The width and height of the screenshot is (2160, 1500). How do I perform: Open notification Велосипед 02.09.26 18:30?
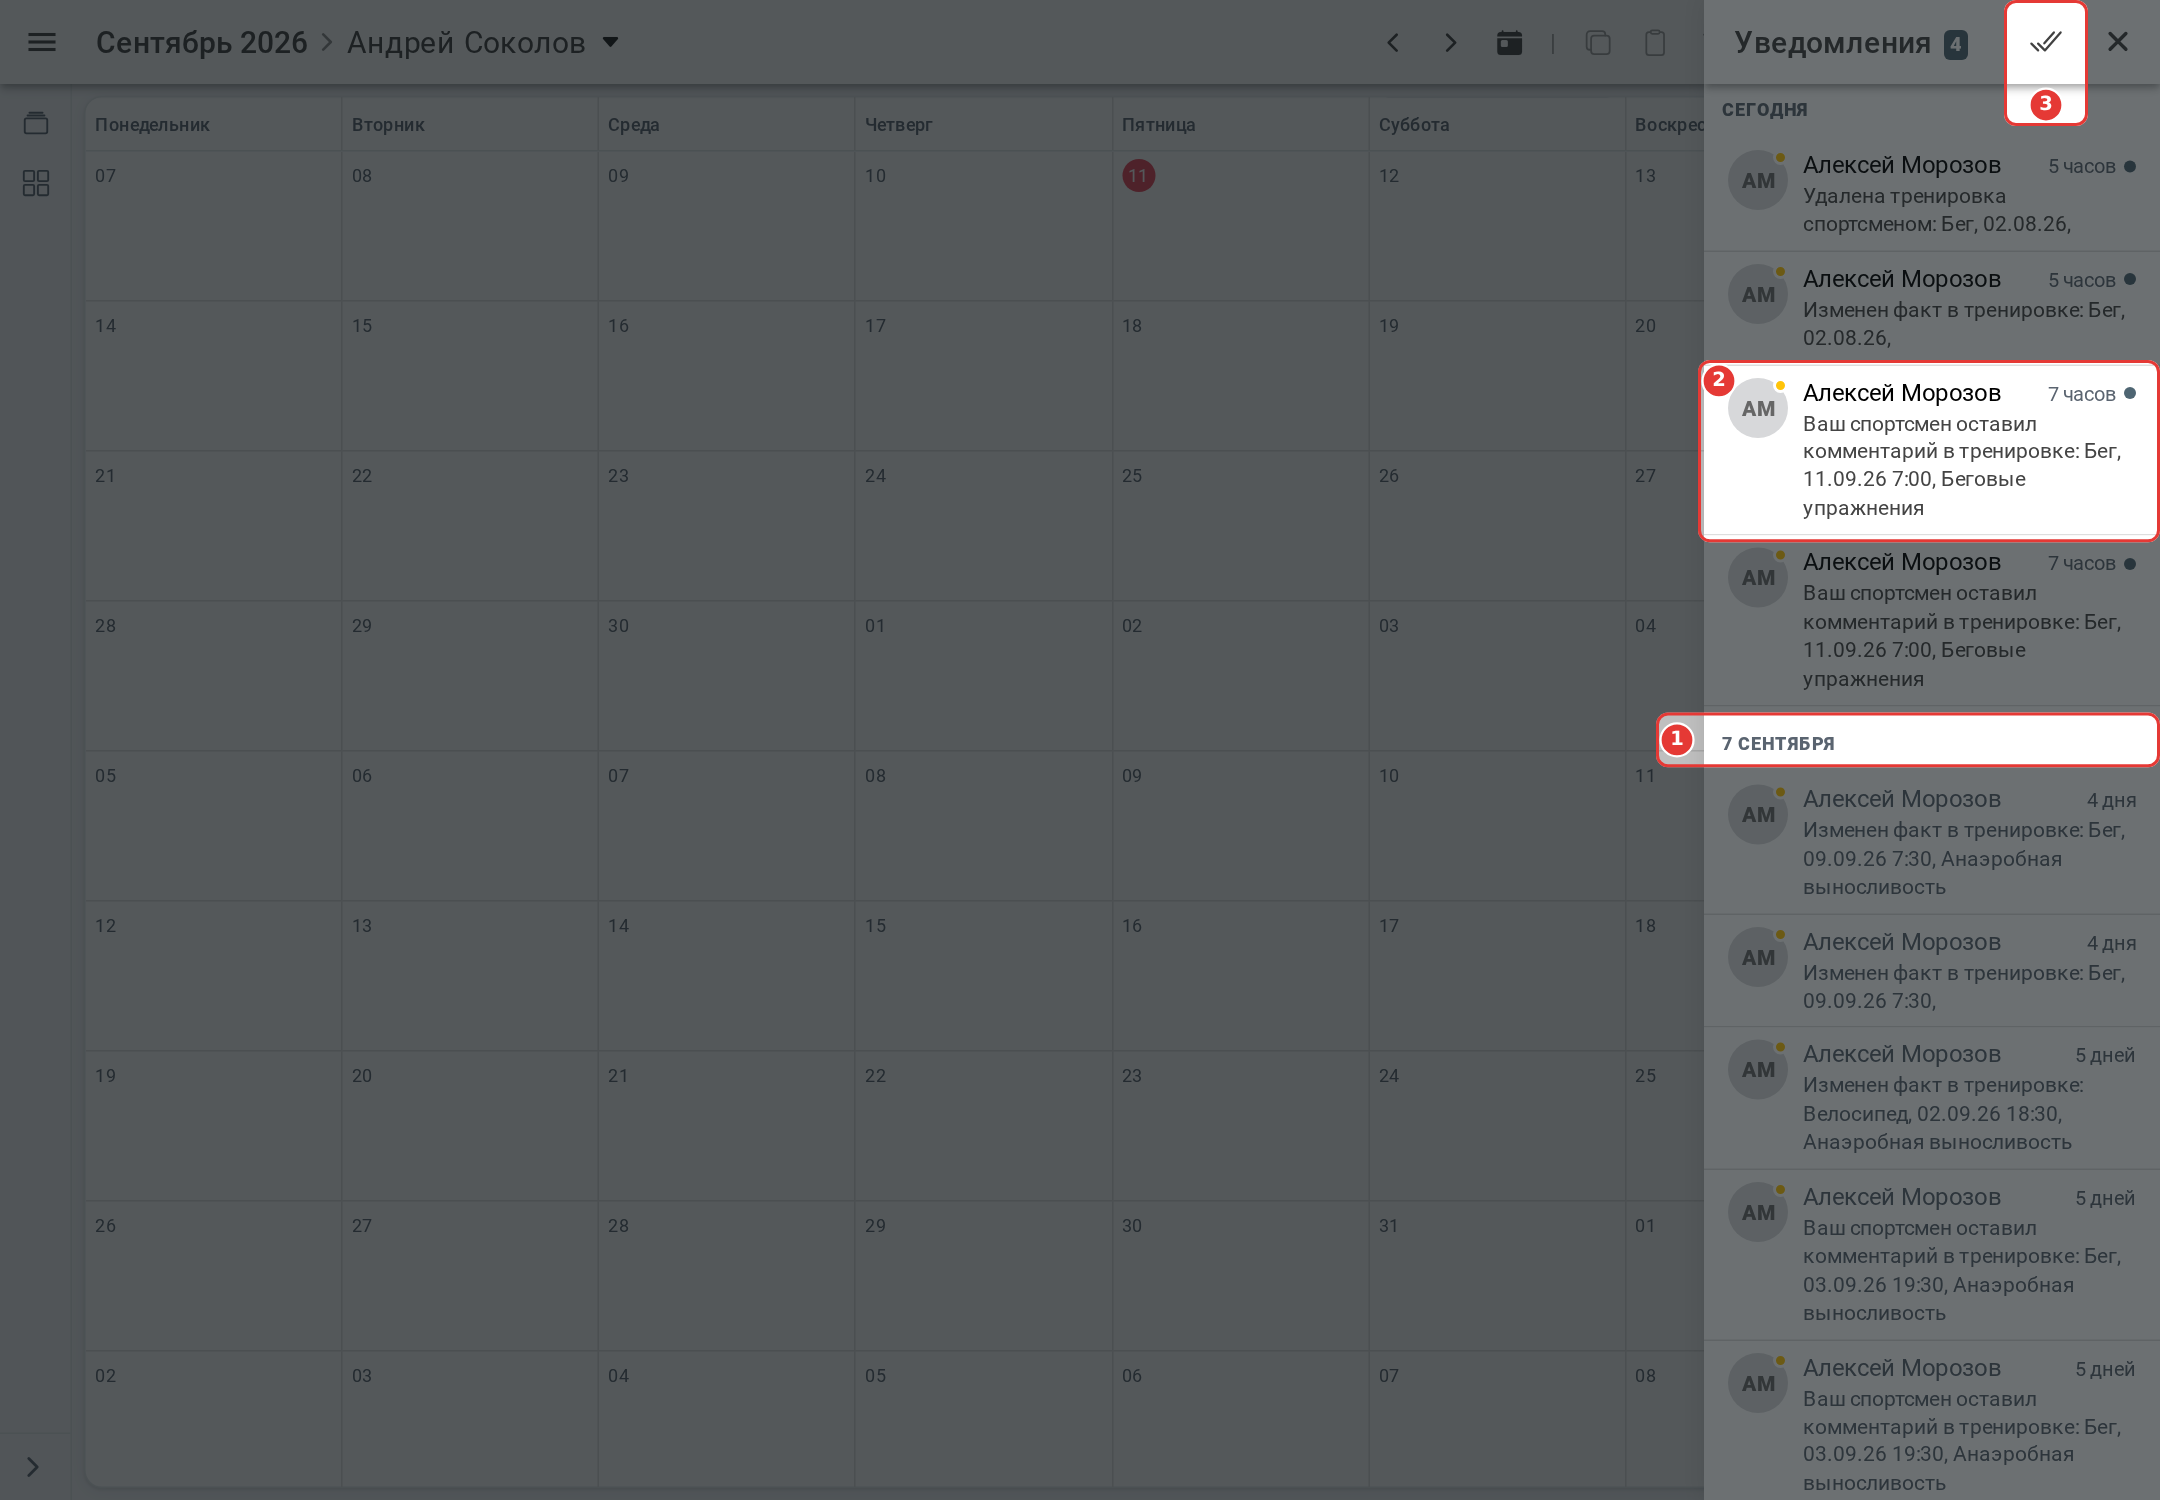pyautogui.click(x=1932, y=1097)
